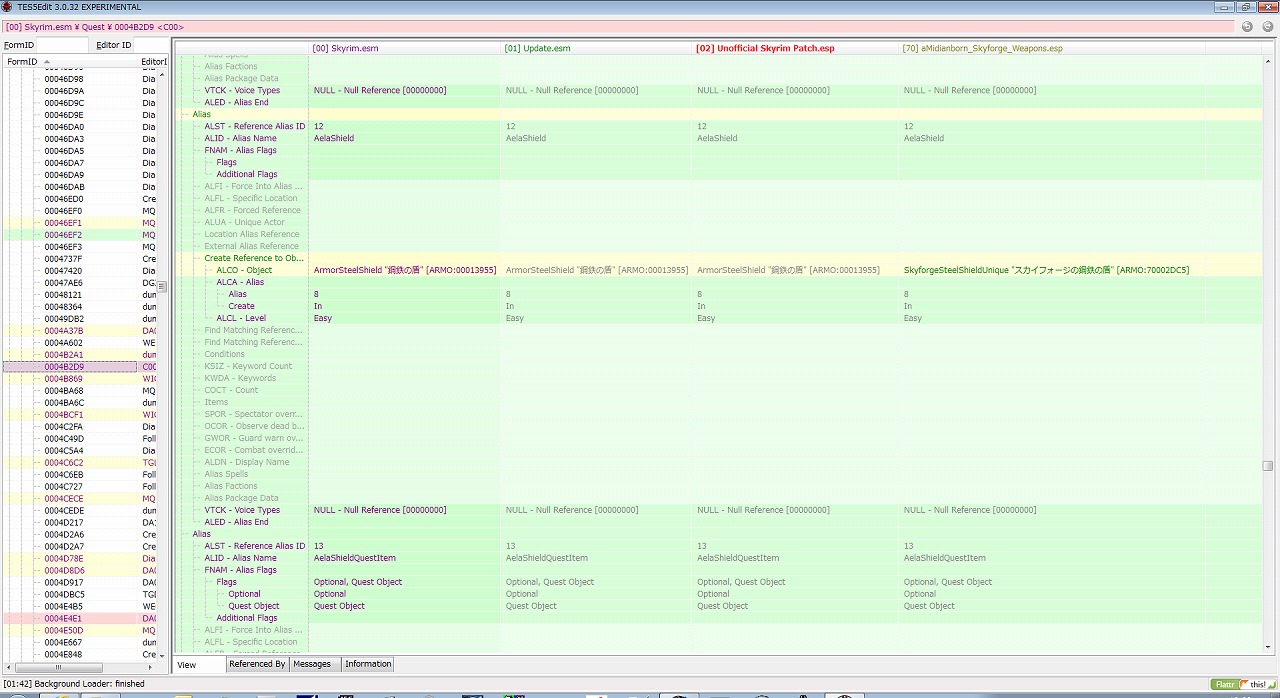The image size is (1280, 698).
Task: Focus the FormID search field
Action: pyautogui.click(x=61, y=45)
